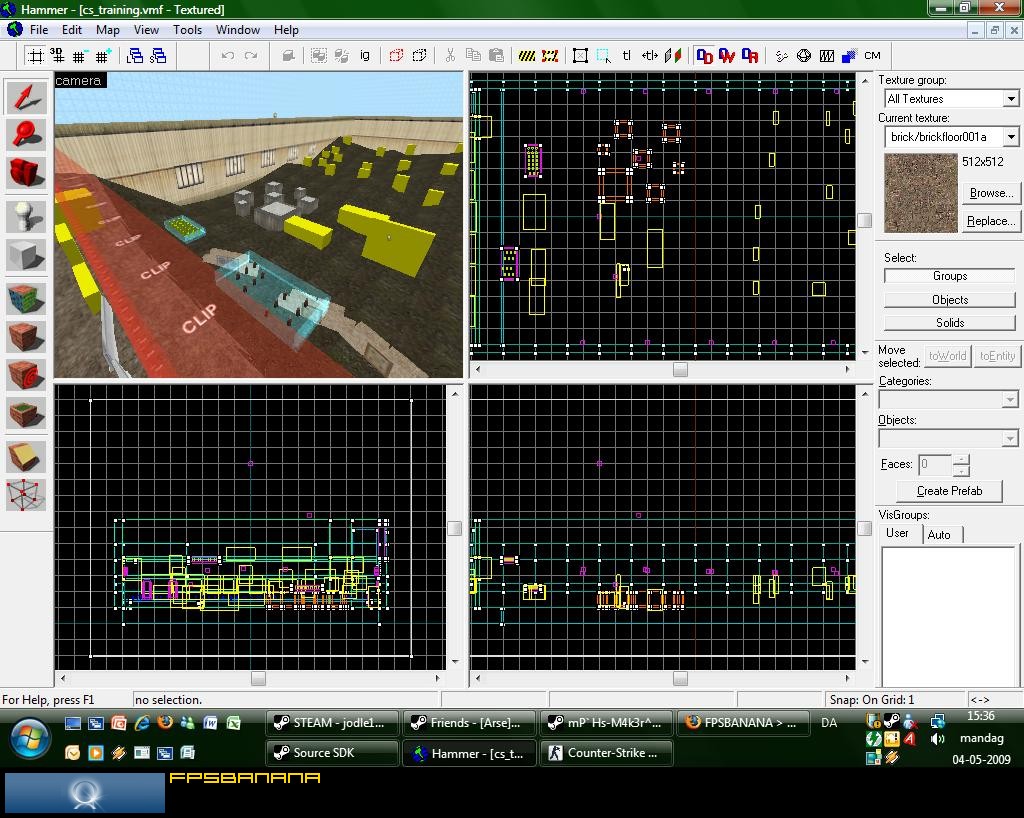Viewport: 1024px width, 818px height.
Task: Toggle the 2D grid display
Action: pos(35,56)
